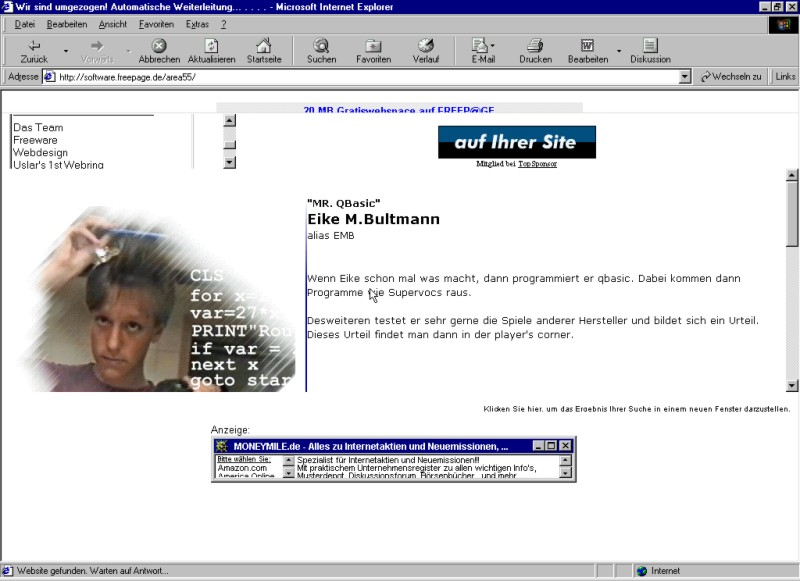Follow the Freeware link
This screenshot has width=800, height=581.
[x=35, y=140]
